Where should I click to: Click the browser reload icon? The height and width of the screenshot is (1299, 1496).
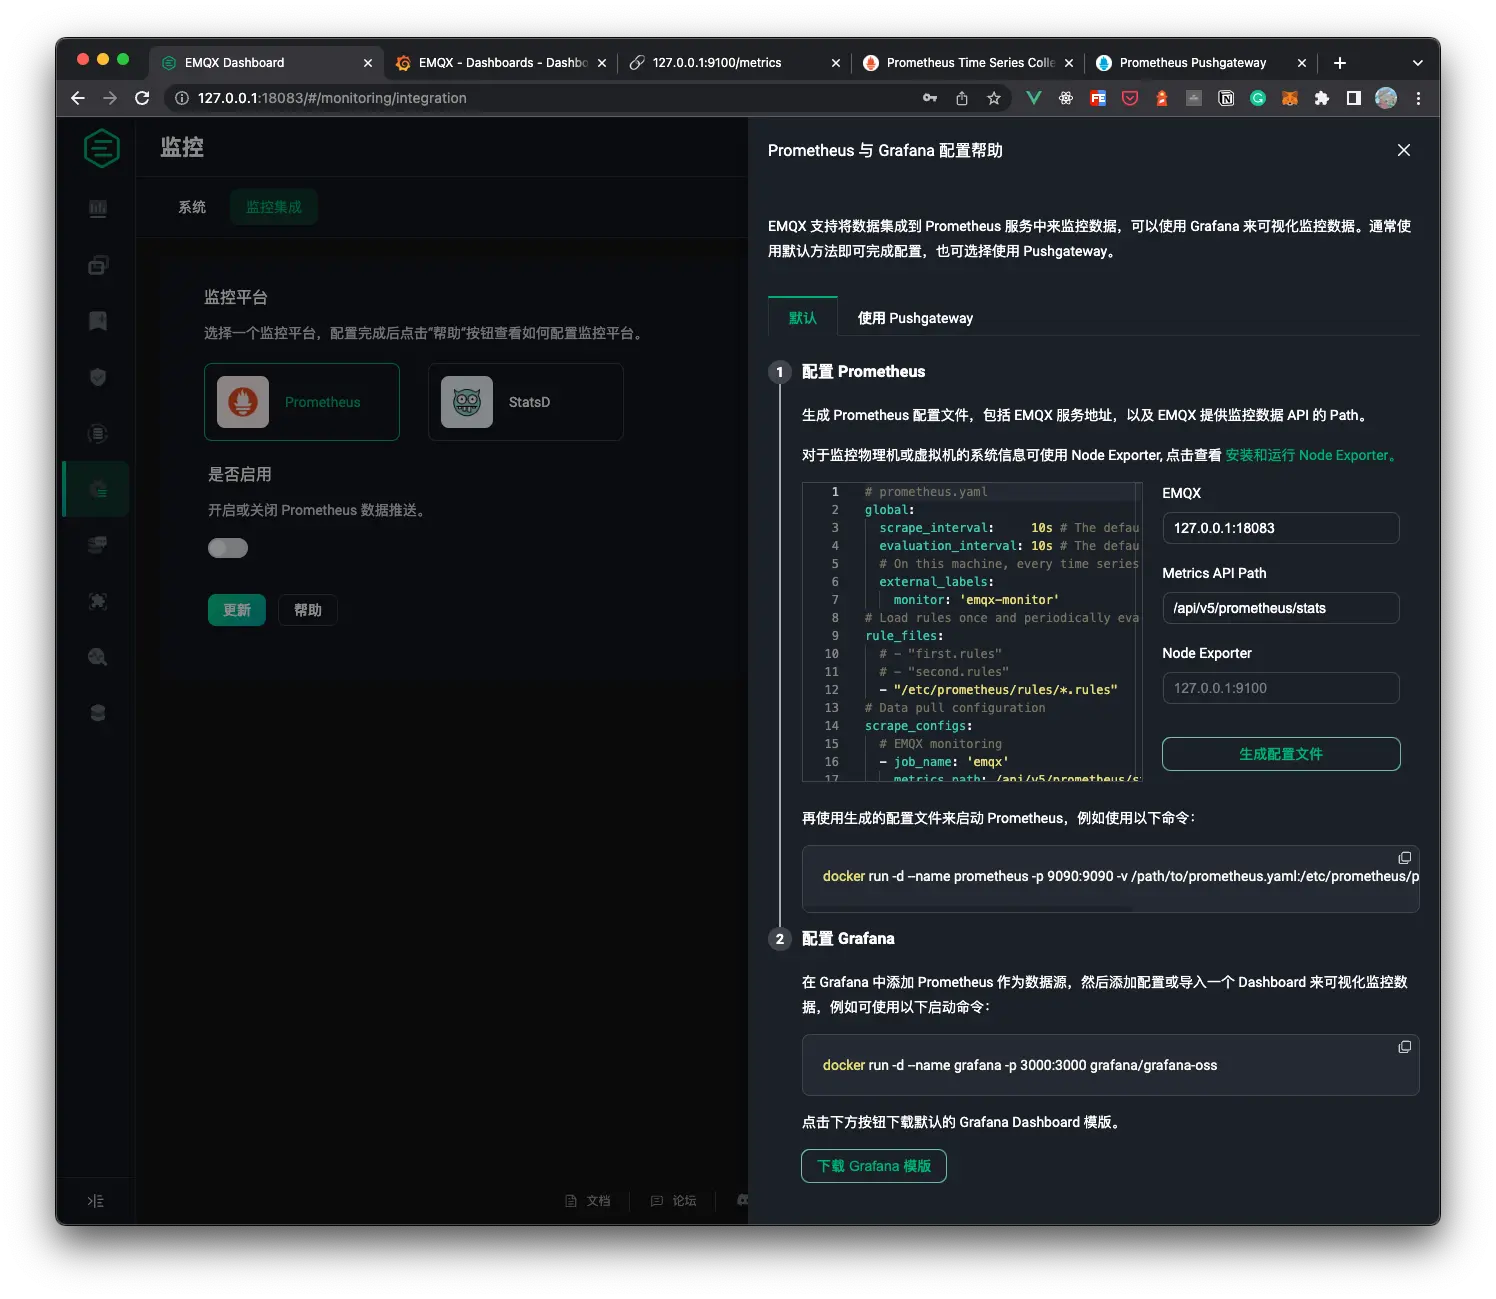tap(142, 98)
